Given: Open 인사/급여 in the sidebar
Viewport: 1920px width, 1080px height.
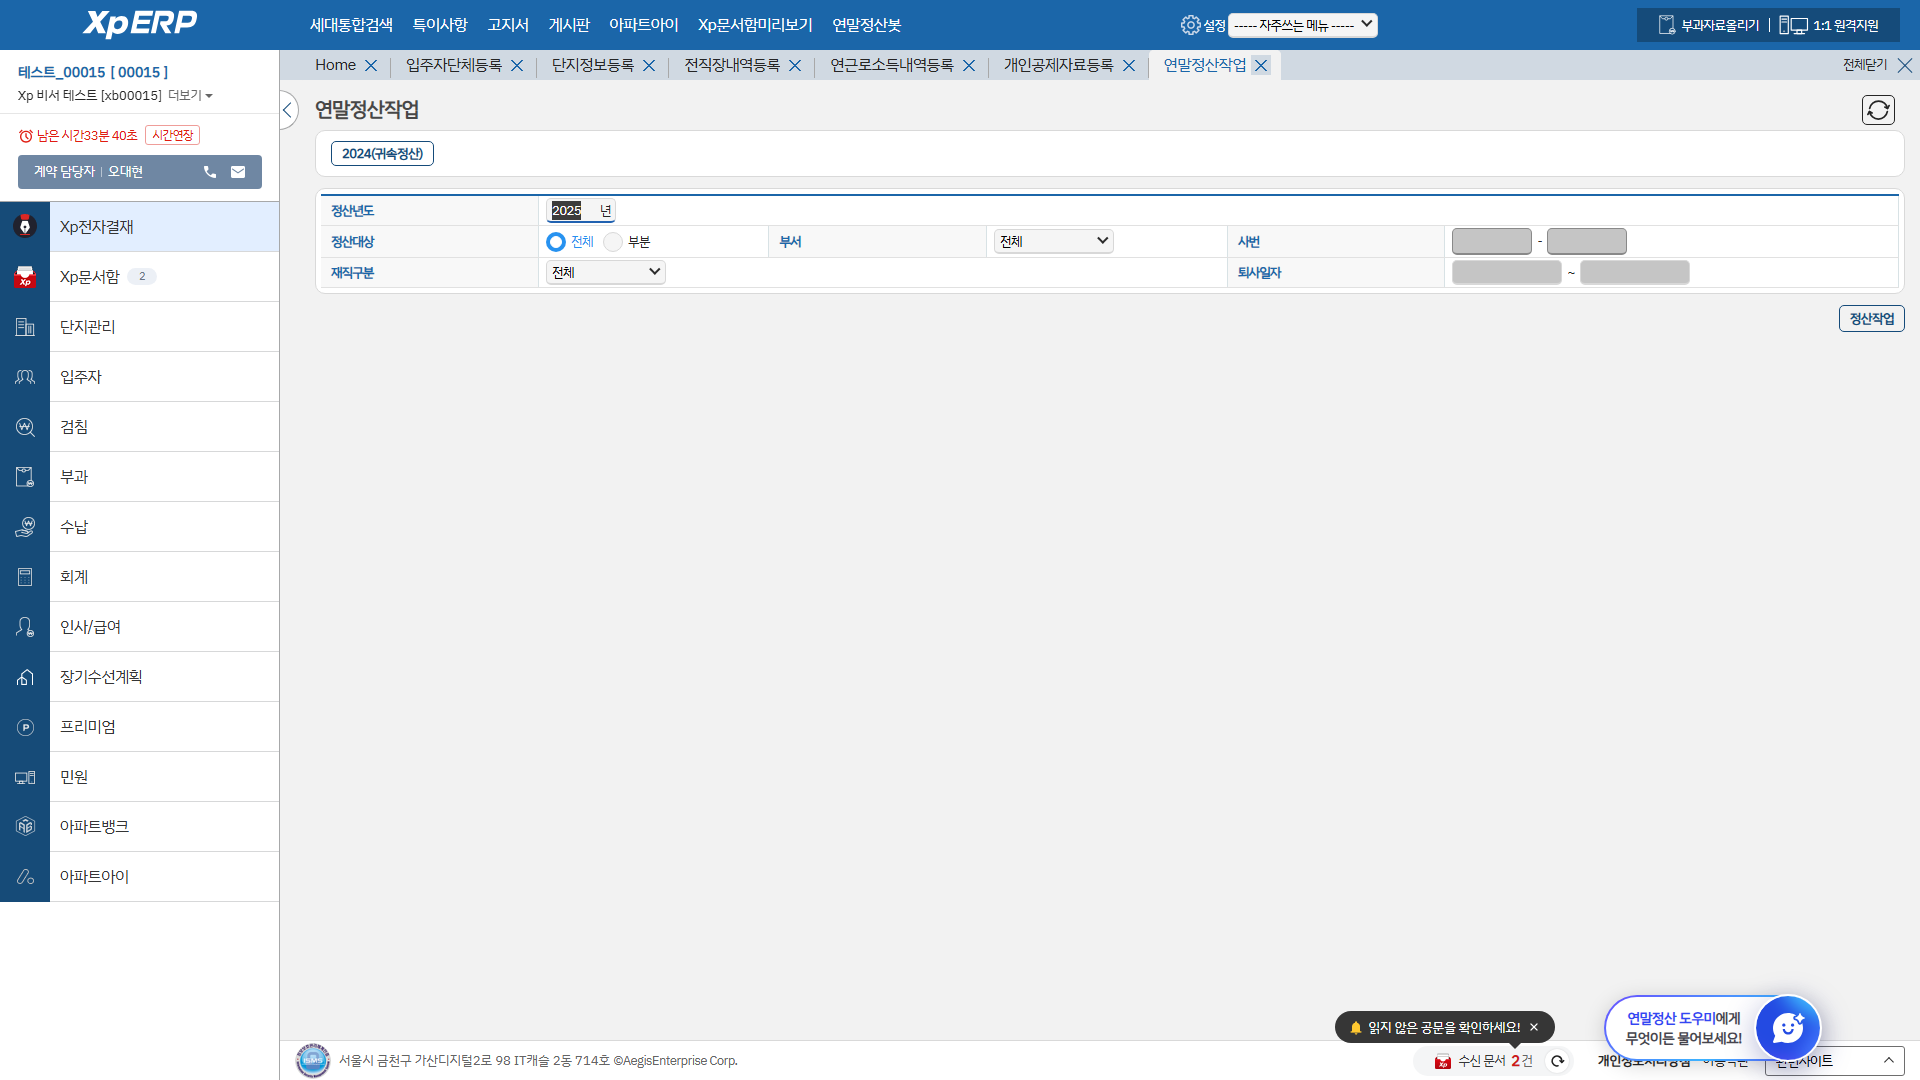Looking at the screenshot, I should [x=90, y=627].
